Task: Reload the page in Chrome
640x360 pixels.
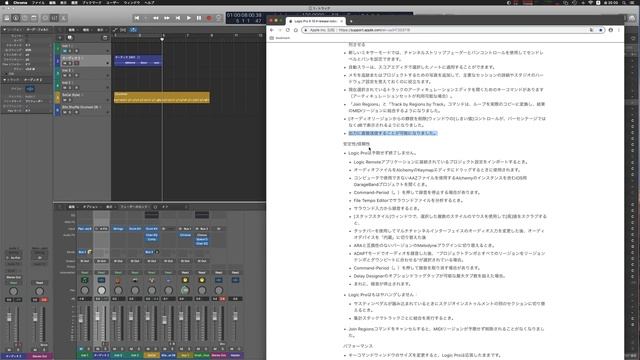Action: (x=288, y=30)
